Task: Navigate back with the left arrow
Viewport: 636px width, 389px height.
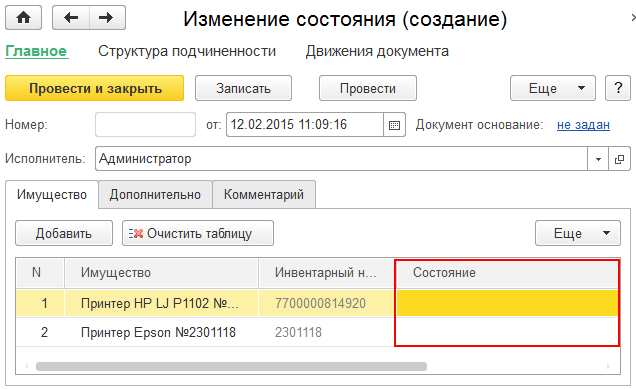Action: click(71, 18)
